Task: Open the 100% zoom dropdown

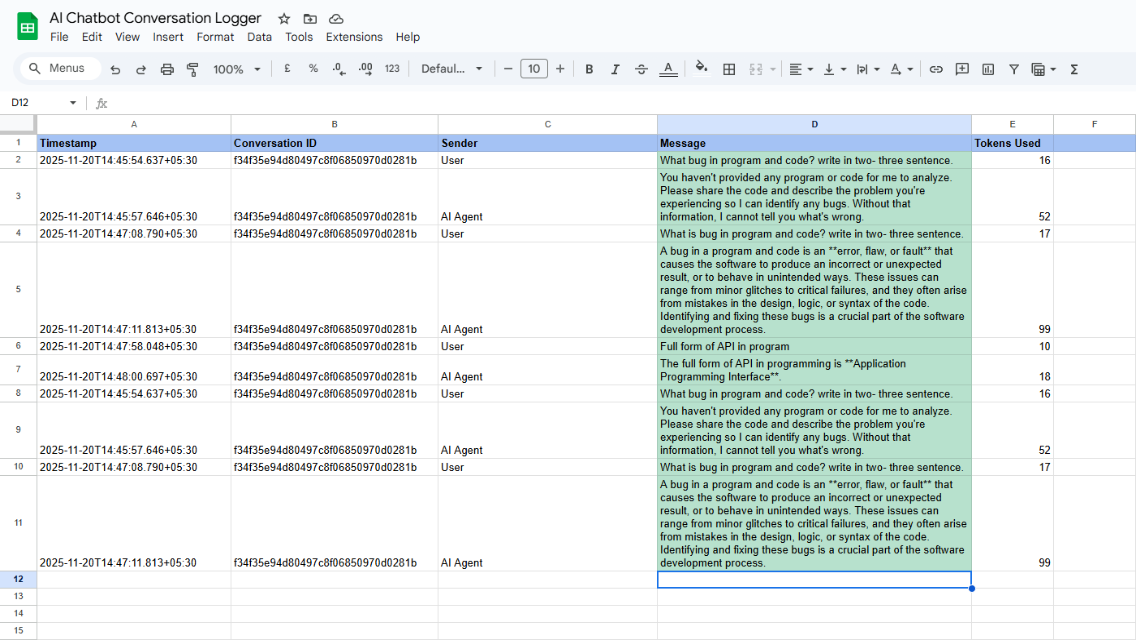Action: pyautogui.click(x=236, y=69)
